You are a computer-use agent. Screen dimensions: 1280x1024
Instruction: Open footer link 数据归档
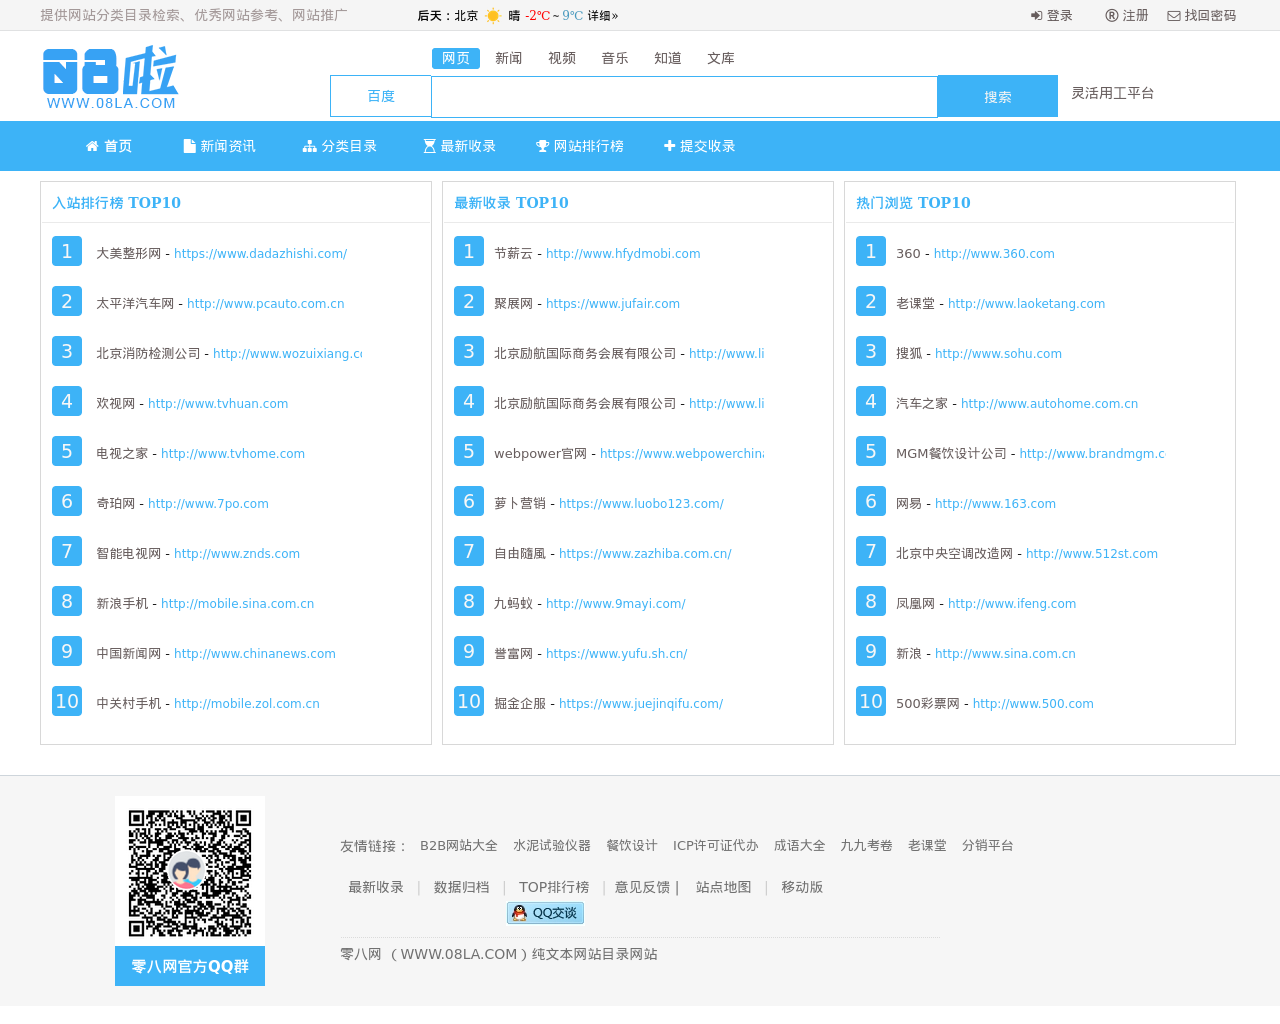[x=462, y=888]
